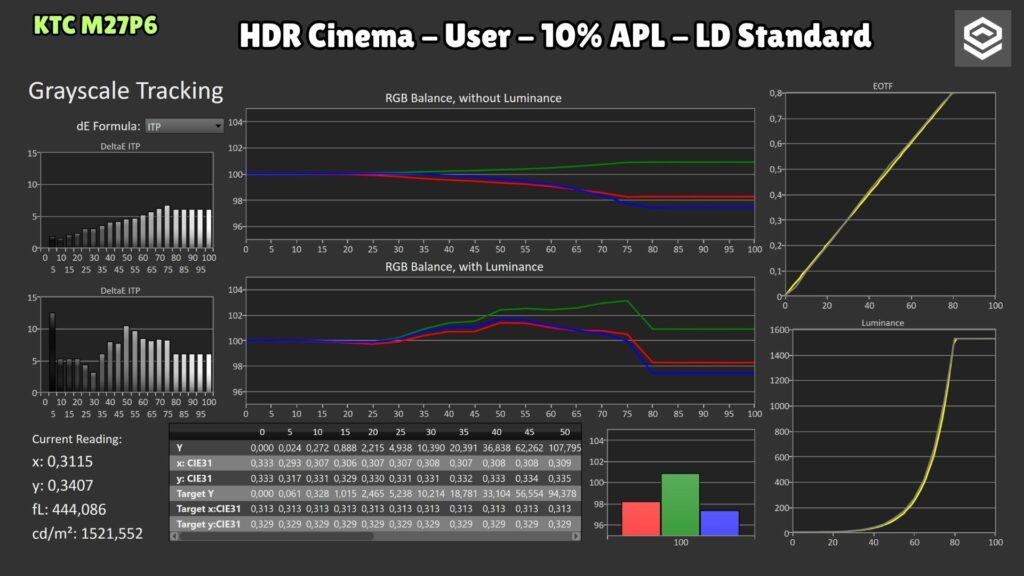Image resolution: width=1024 pixels, height=576 pixels.
Task: Click the Y value '10,390' cell
Action: [x=430, y=448]
